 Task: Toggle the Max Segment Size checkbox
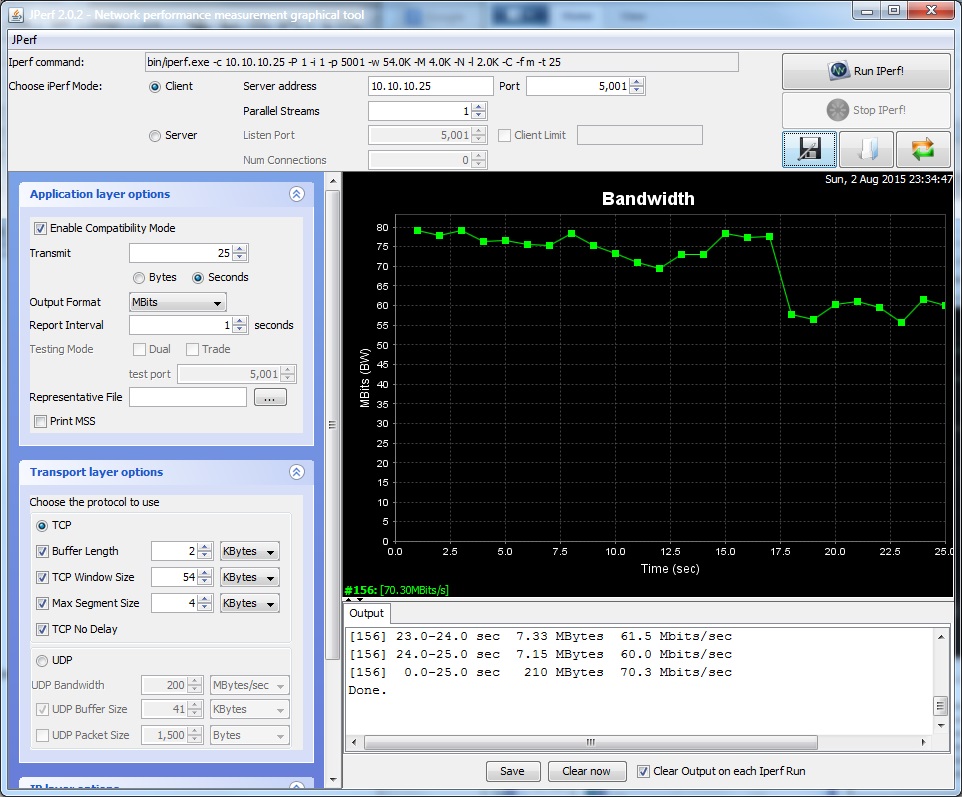42,603
